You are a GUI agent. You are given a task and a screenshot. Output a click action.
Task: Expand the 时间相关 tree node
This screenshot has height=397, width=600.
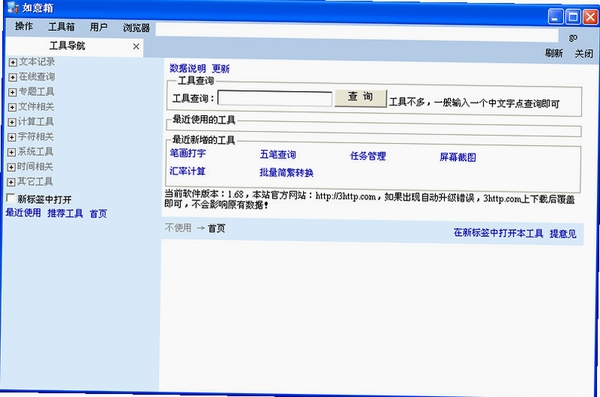(11, 167)
